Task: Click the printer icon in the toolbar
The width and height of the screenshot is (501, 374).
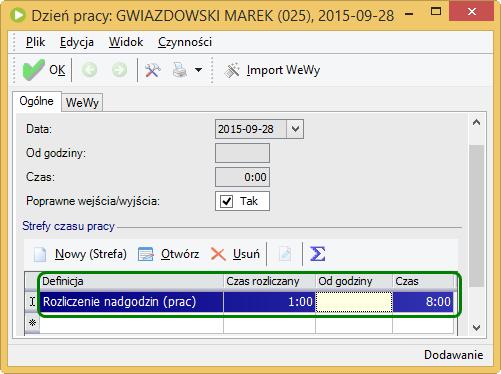Action: (180, 70)
